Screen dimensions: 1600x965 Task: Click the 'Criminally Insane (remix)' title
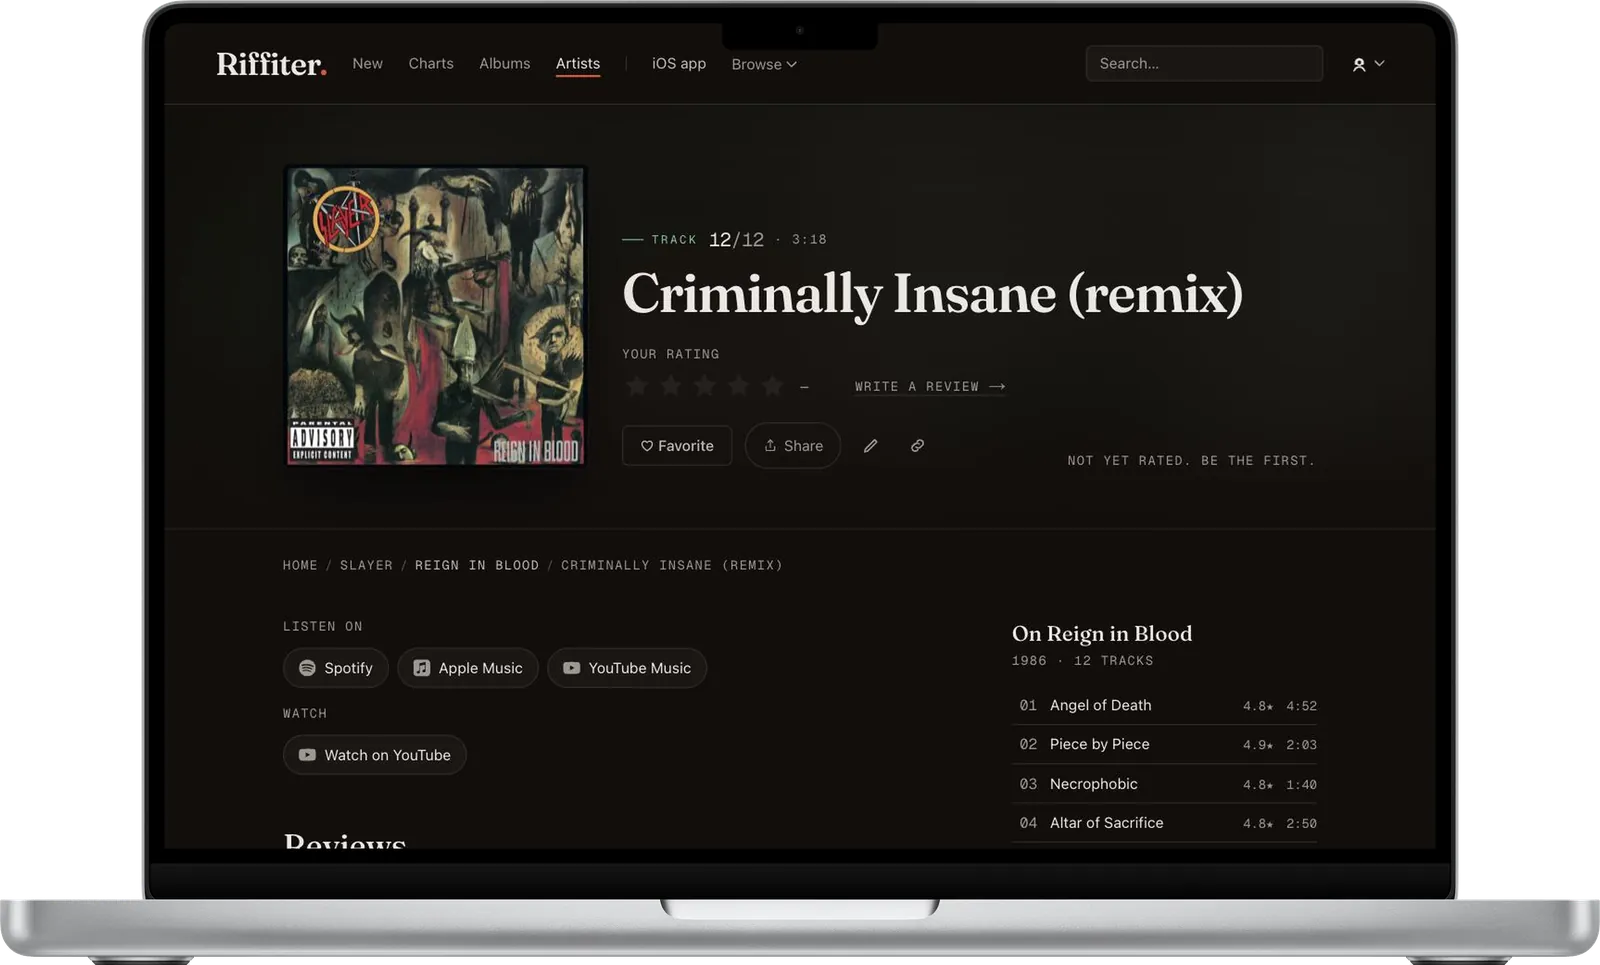tap(932, 293)
